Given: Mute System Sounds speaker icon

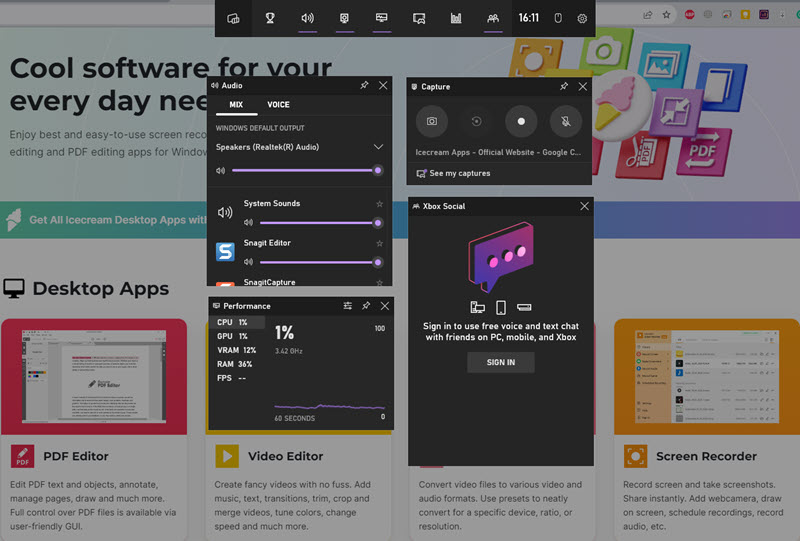Looking at the screenshot, I should point(248,223).
